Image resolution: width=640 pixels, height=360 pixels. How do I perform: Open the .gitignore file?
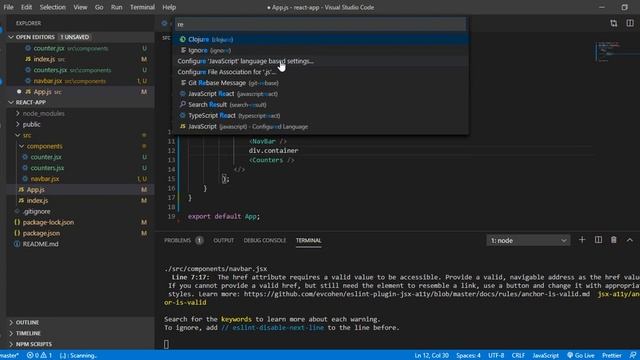pyautogui.click(x=80, y=211)
